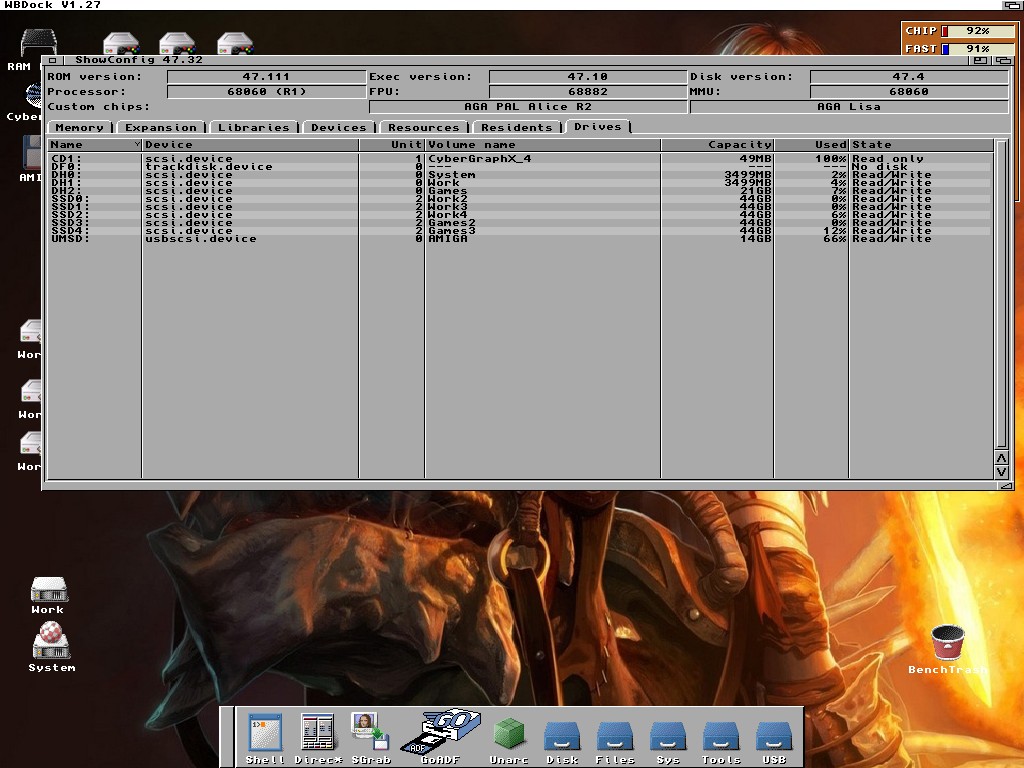Click the AMIGA volume name in the list
Image resolution: width=1024 pixels, height=768 pixels.
pyautogui.click(x=448, y=238)
